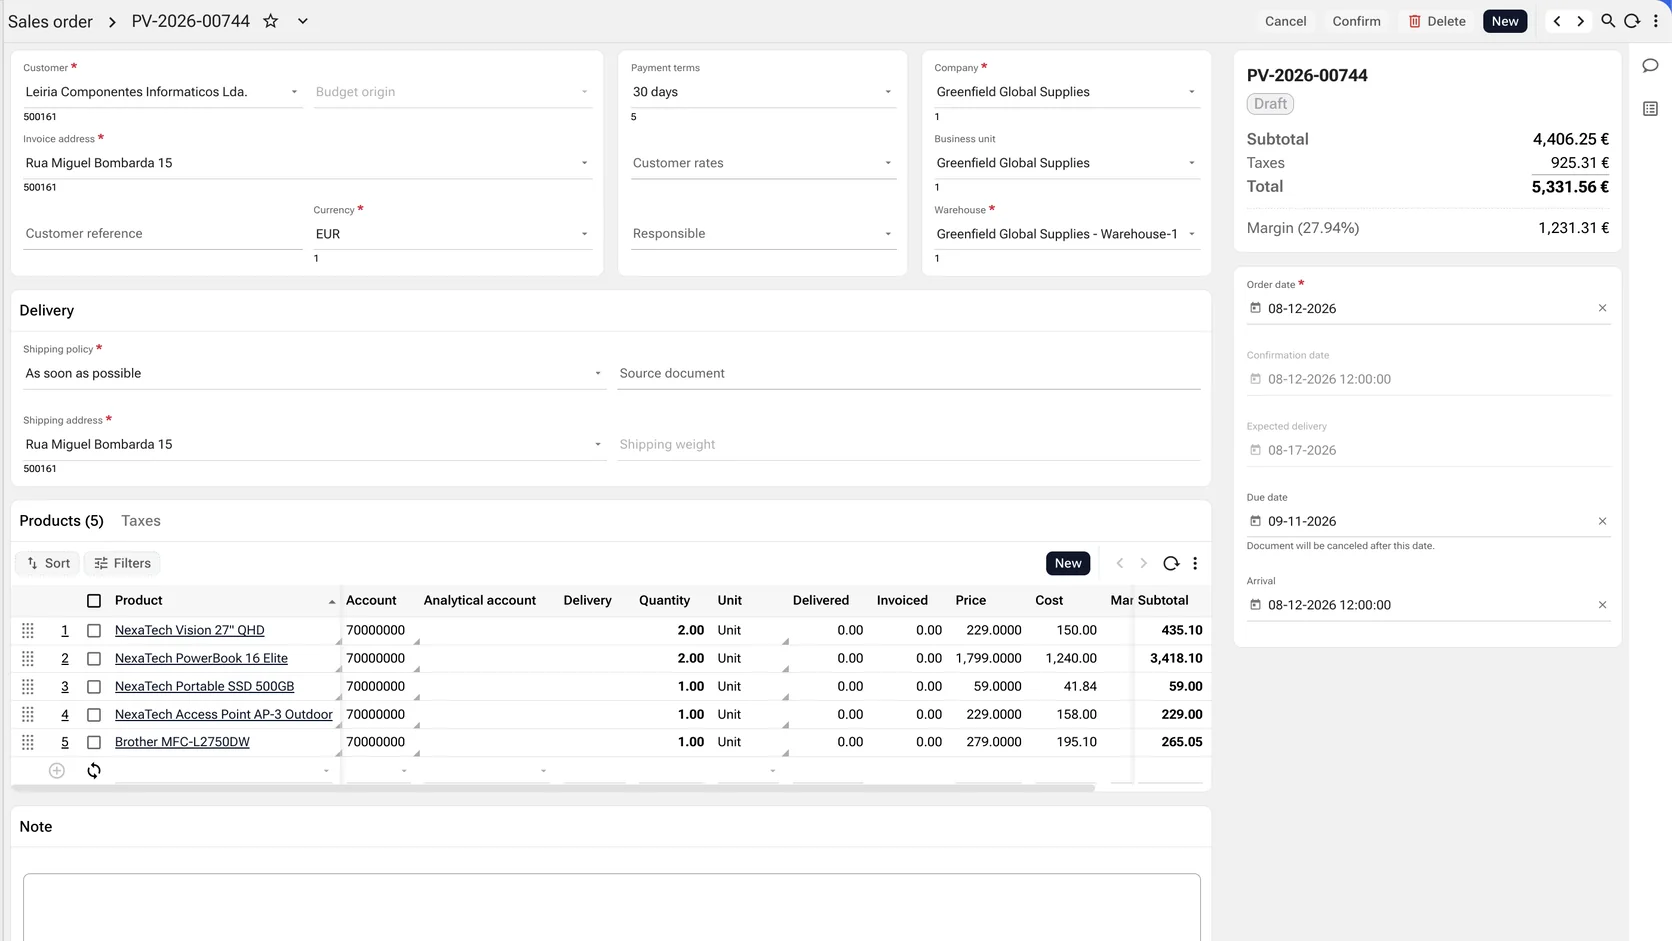Expand the Budget origin dropdown
The height and width of the screenshot is (941, 1672).
coord(585,92)
